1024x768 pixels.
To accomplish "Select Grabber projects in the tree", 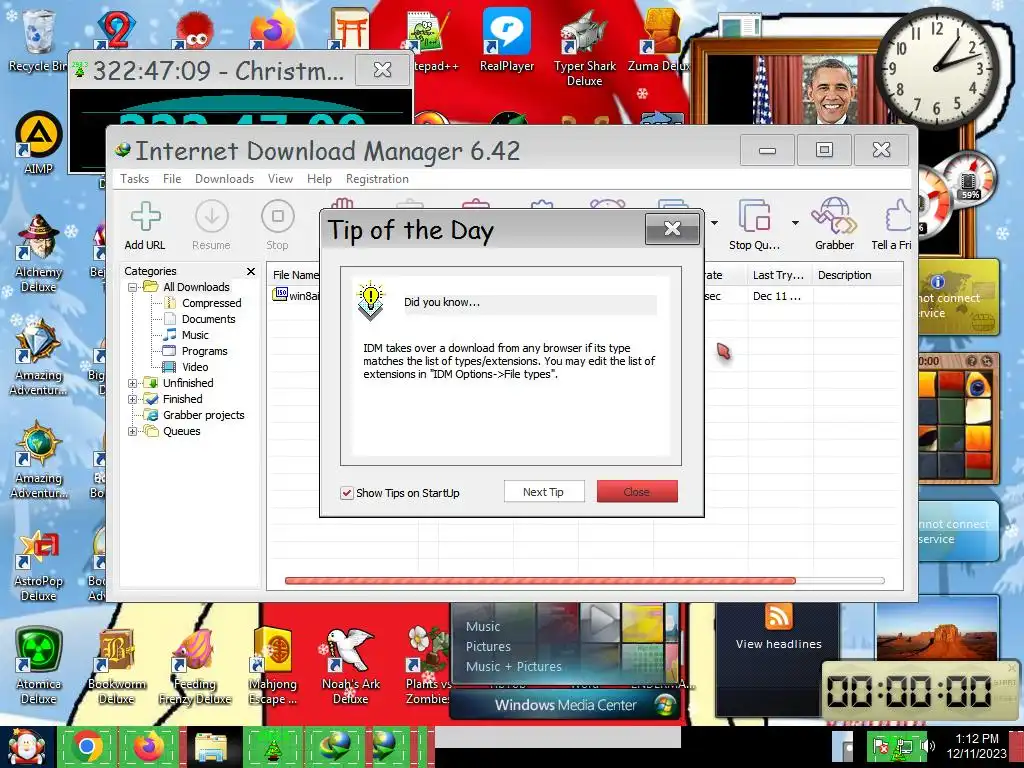I will 204,415.
